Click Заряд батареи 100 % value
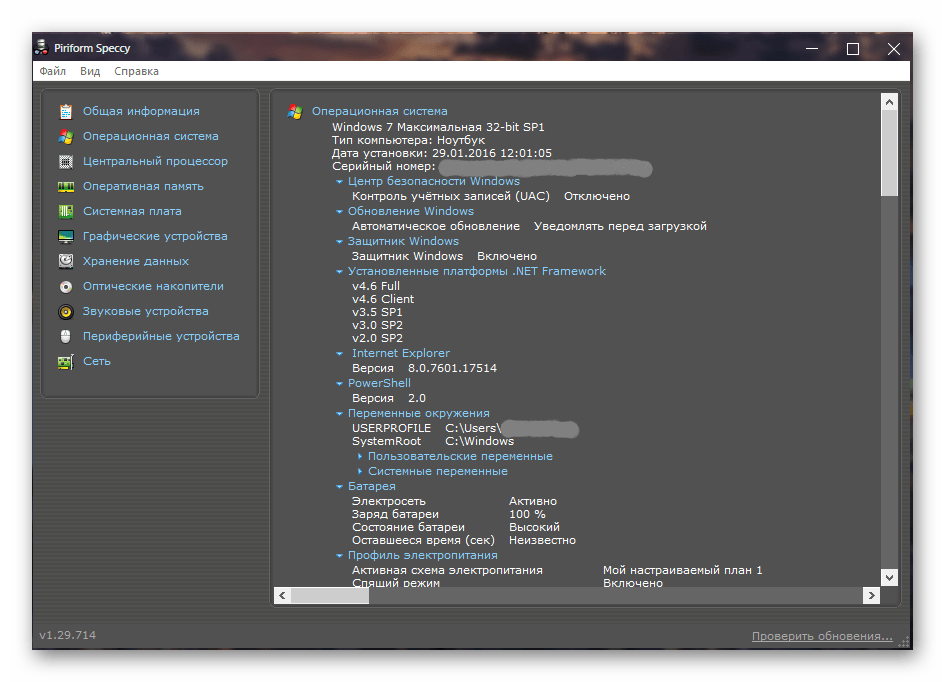 [x=527, y=515]
